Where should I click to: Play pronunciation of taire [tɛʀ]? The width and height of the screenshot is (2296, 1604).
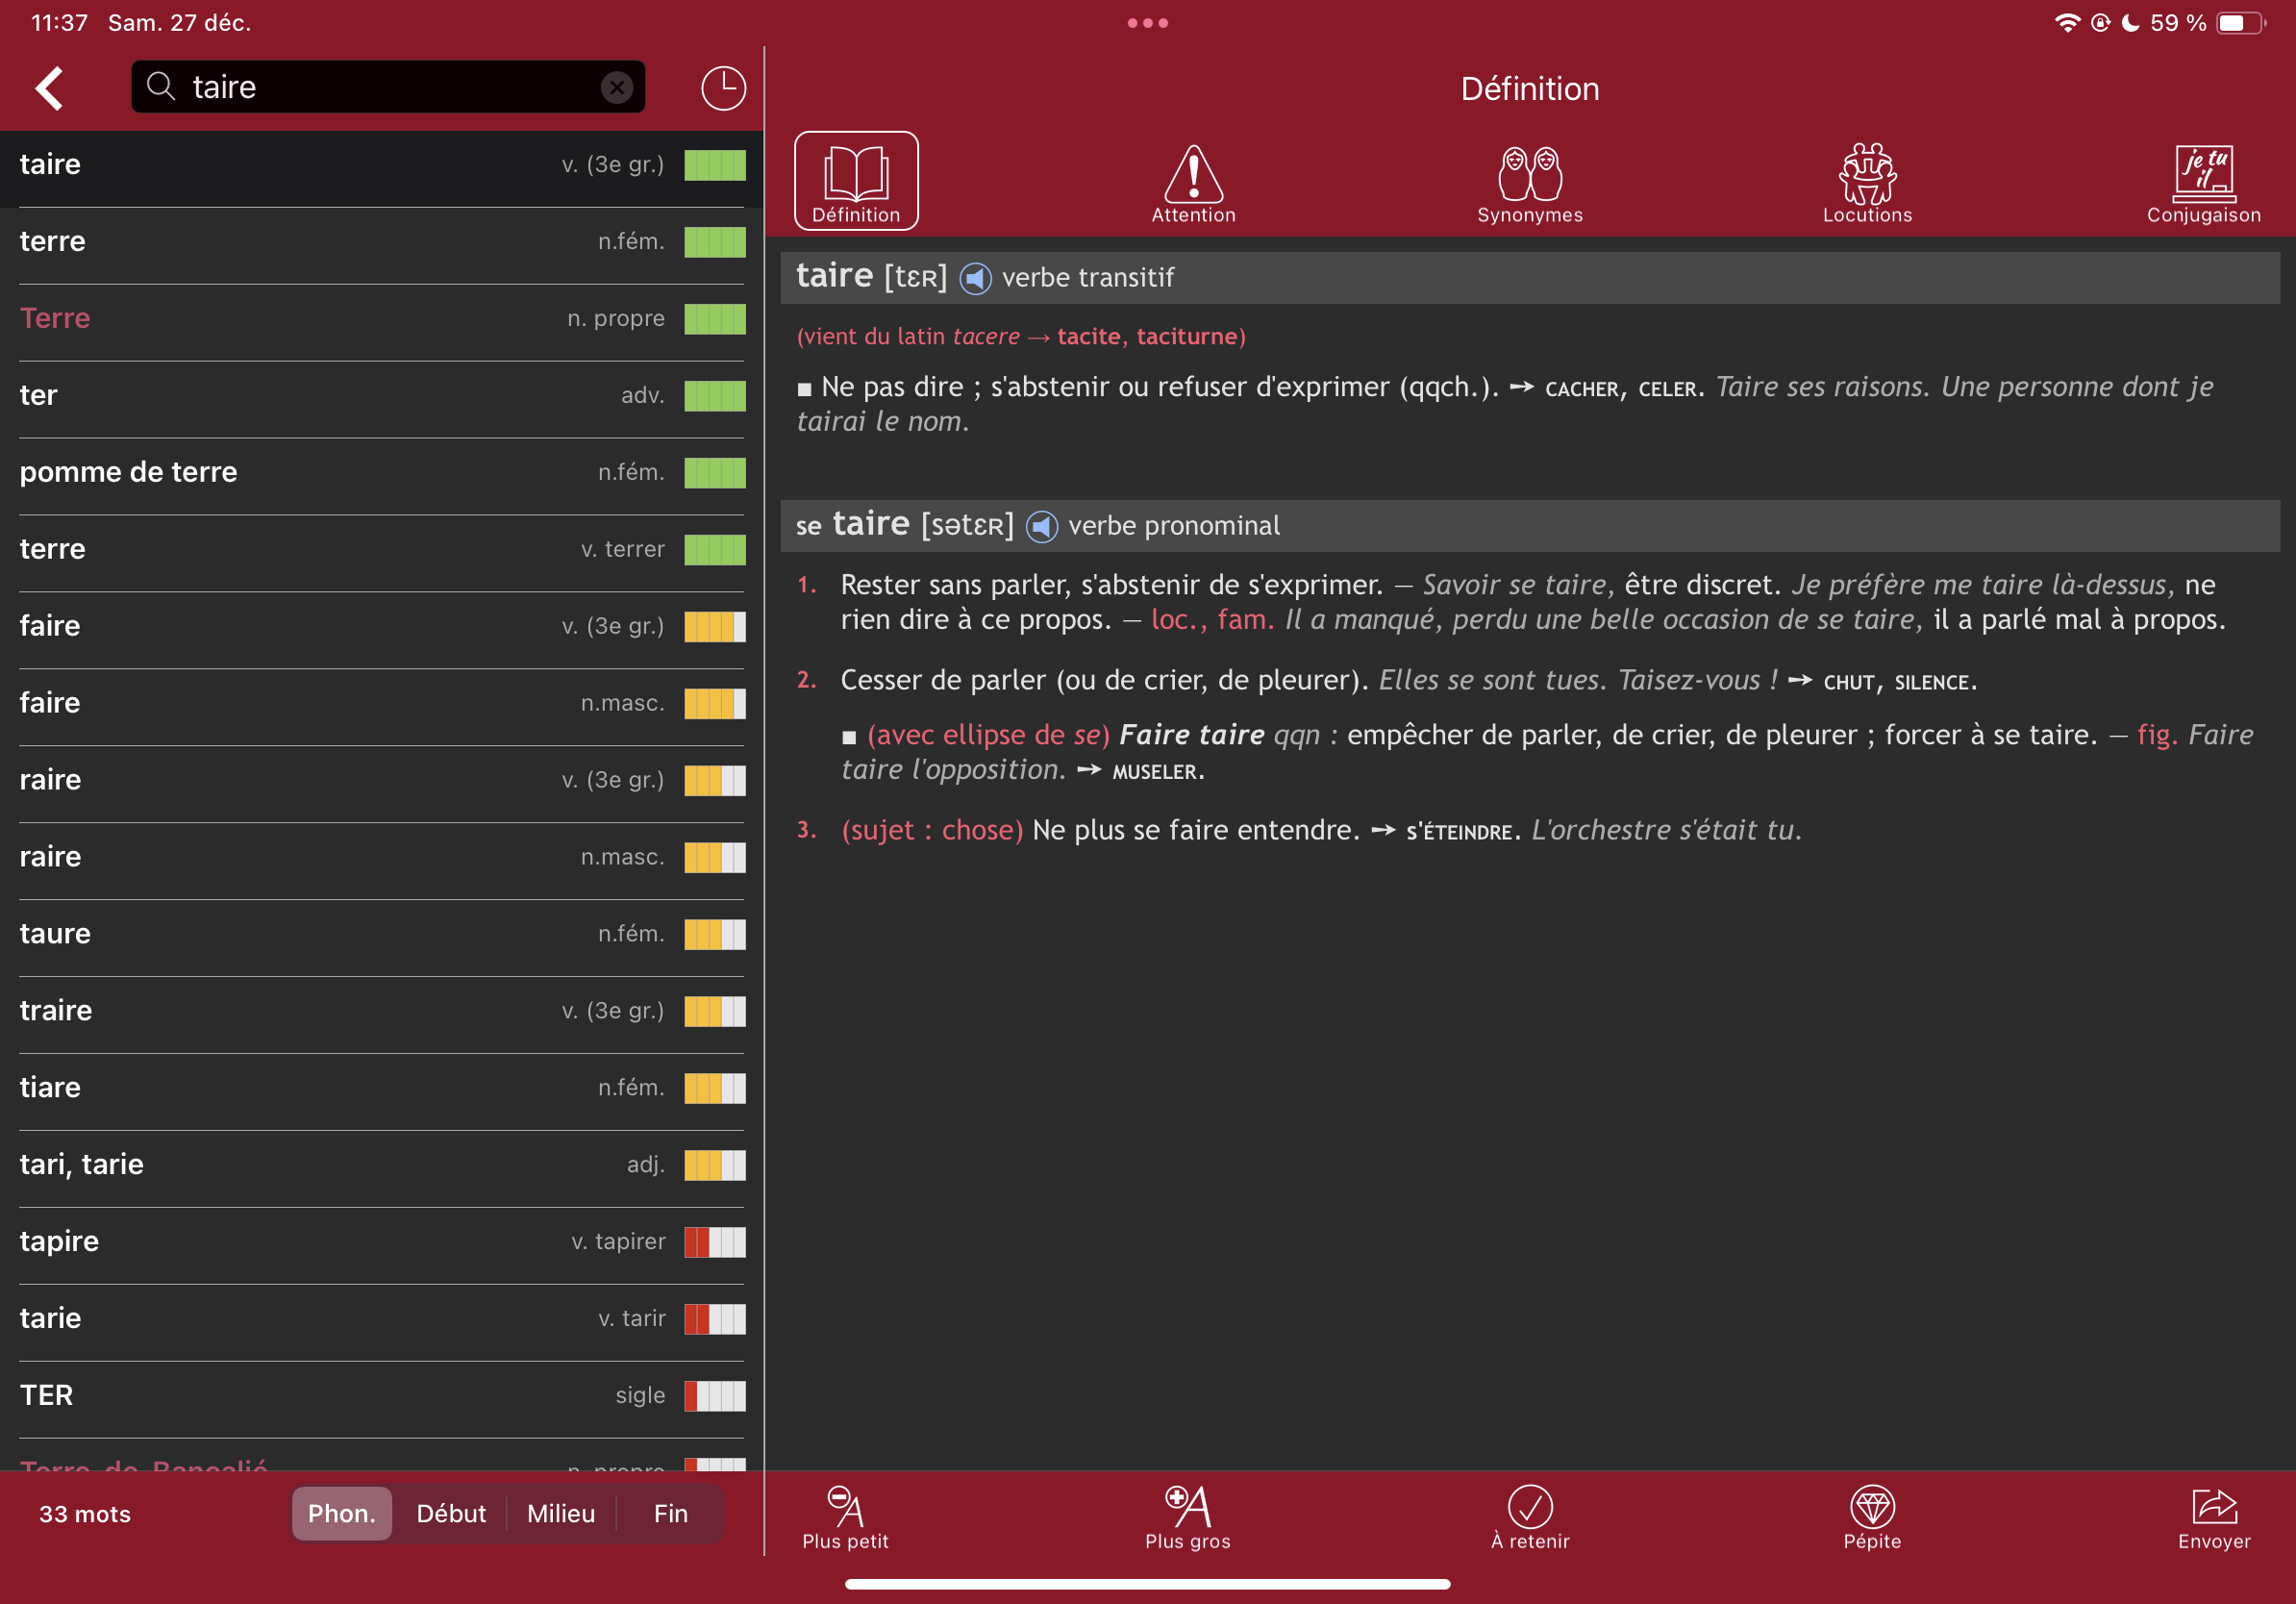pyautogui.click(x=975, y=278)
